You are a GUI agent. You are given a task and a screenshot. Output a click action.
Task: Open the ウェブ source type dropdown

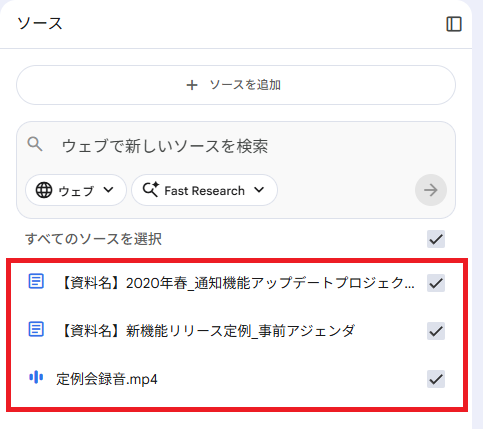pyautogui.click(x=76, y=190)
